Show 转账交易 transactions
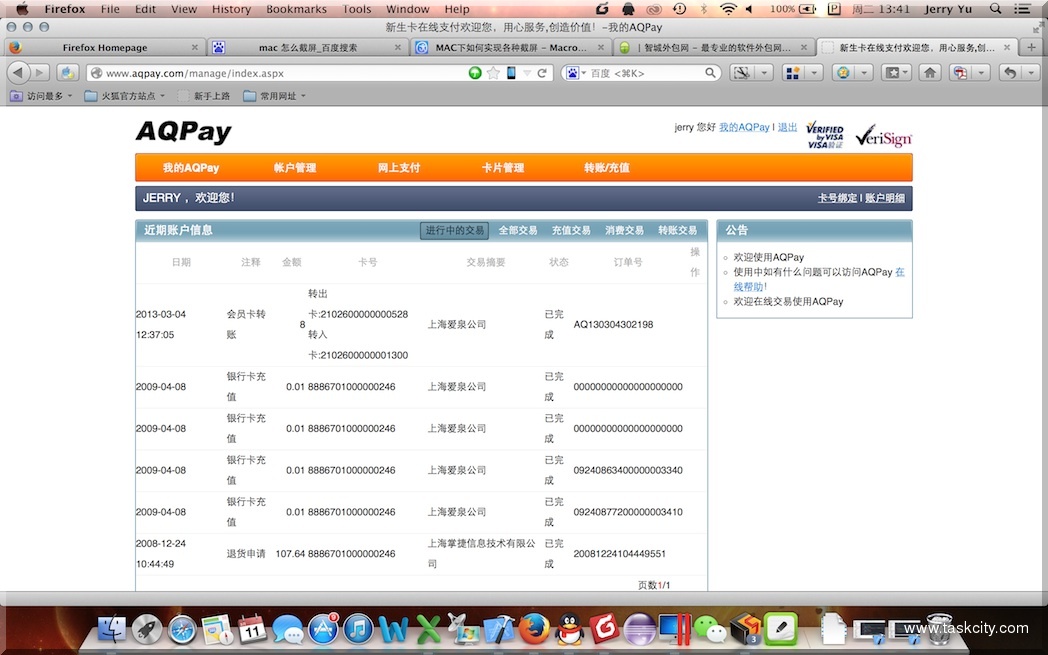The height and width of the screenshot is (655, 1048). pos(677,230)
